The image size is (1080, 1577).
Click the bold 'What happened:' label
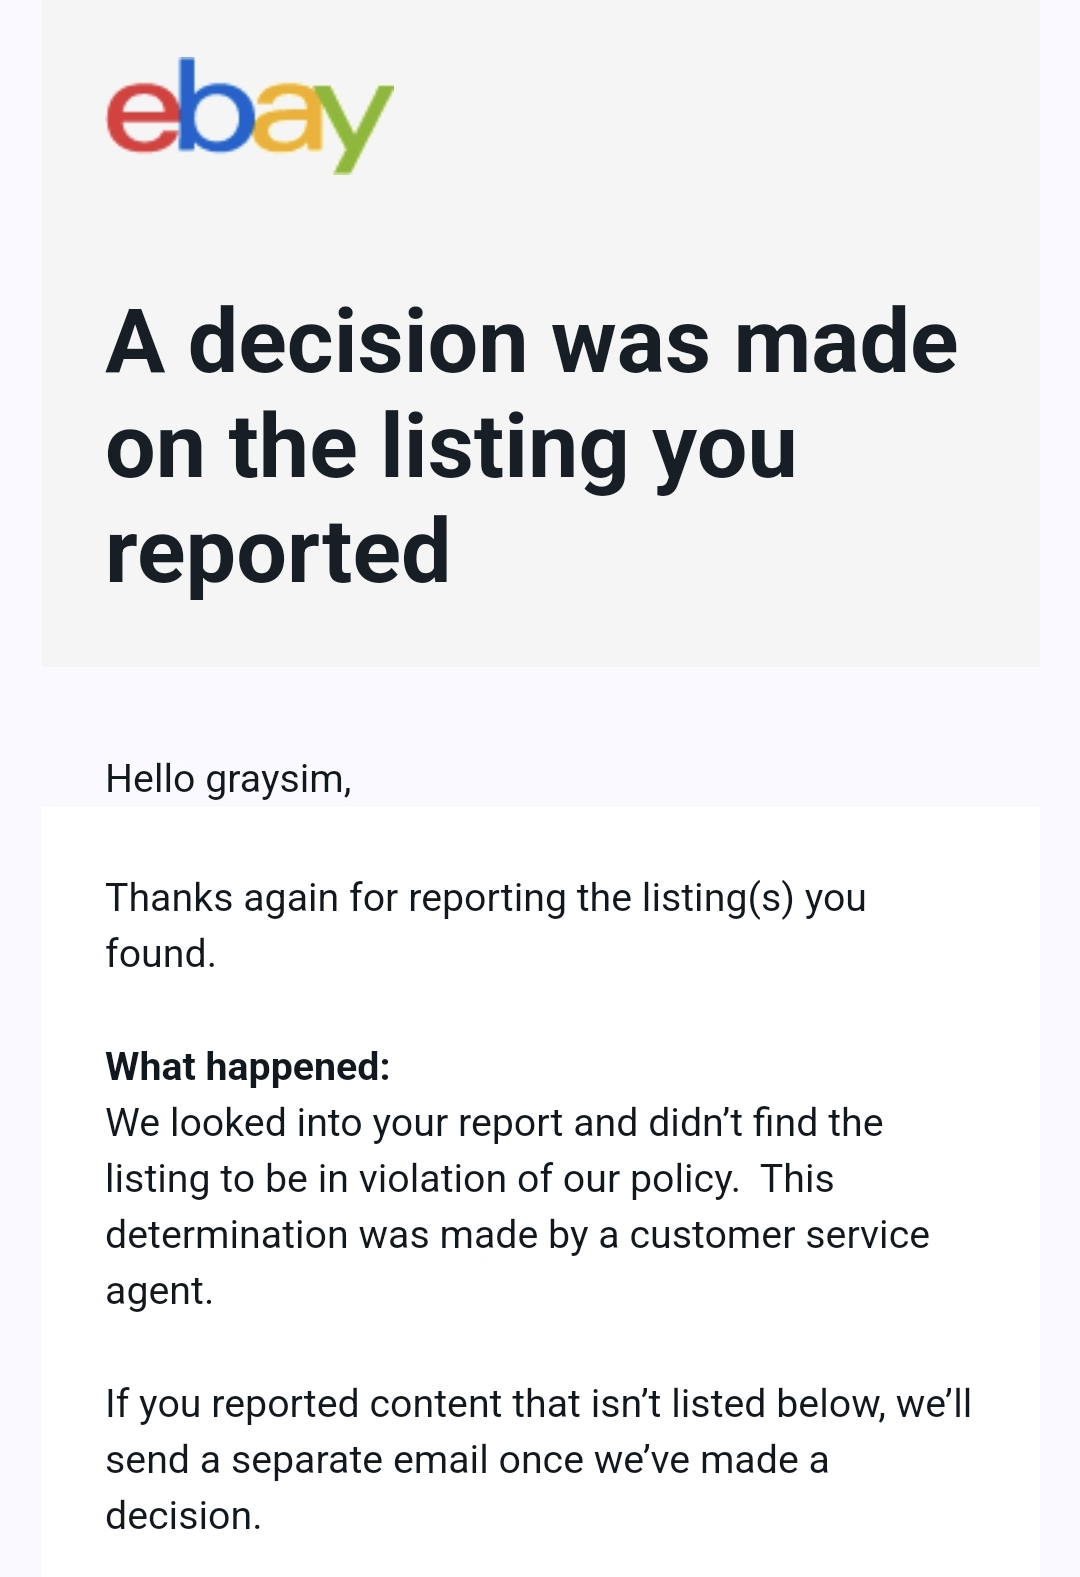click(x=247, y=1066)
